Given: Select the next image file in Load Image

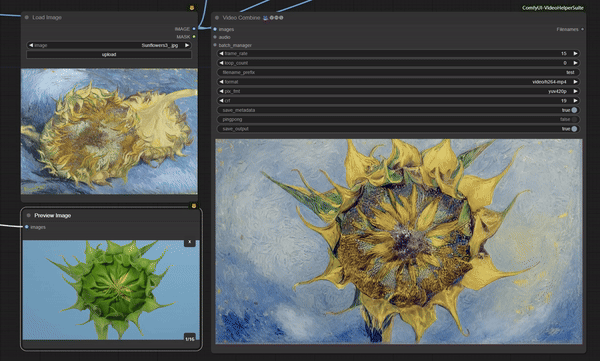Looking at the screenshot, I should click(x=187, y=45).
